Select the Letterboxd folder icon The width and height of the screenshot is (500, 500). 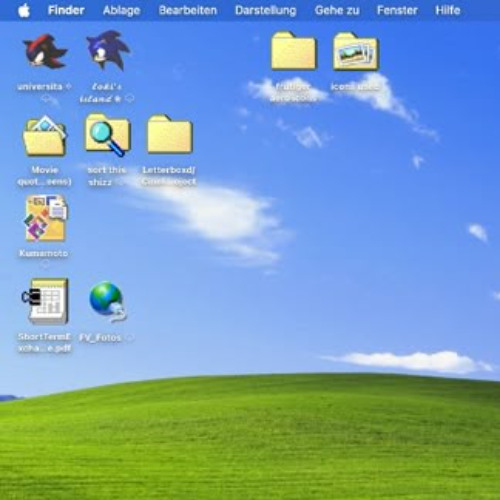[x=170, y=134]
